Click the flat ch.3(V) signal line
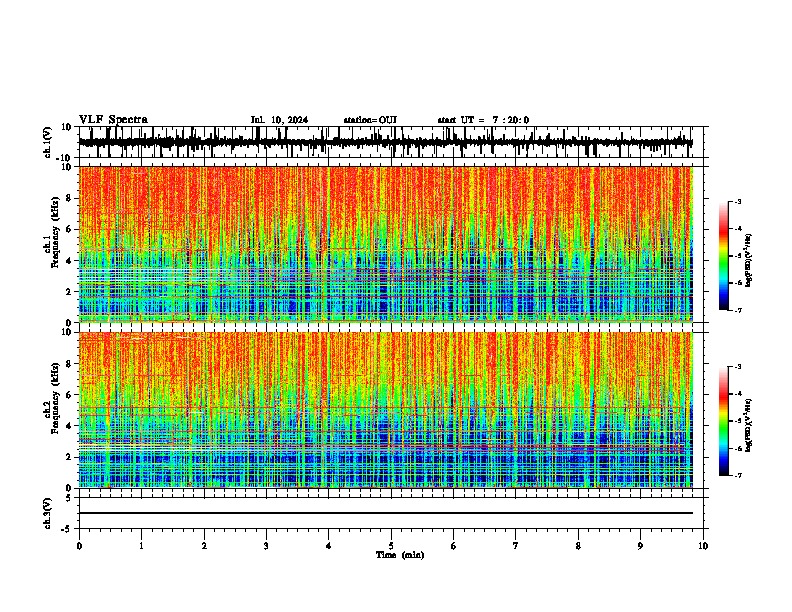Screen dimensions: 792x612 pos(385,513)
